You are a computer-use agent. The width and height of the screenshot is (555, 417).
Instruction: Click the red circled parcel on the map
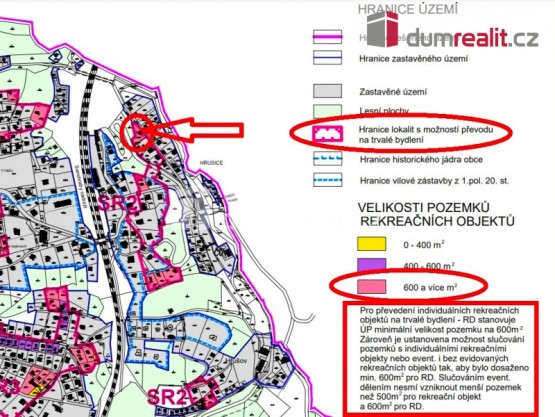138,132
